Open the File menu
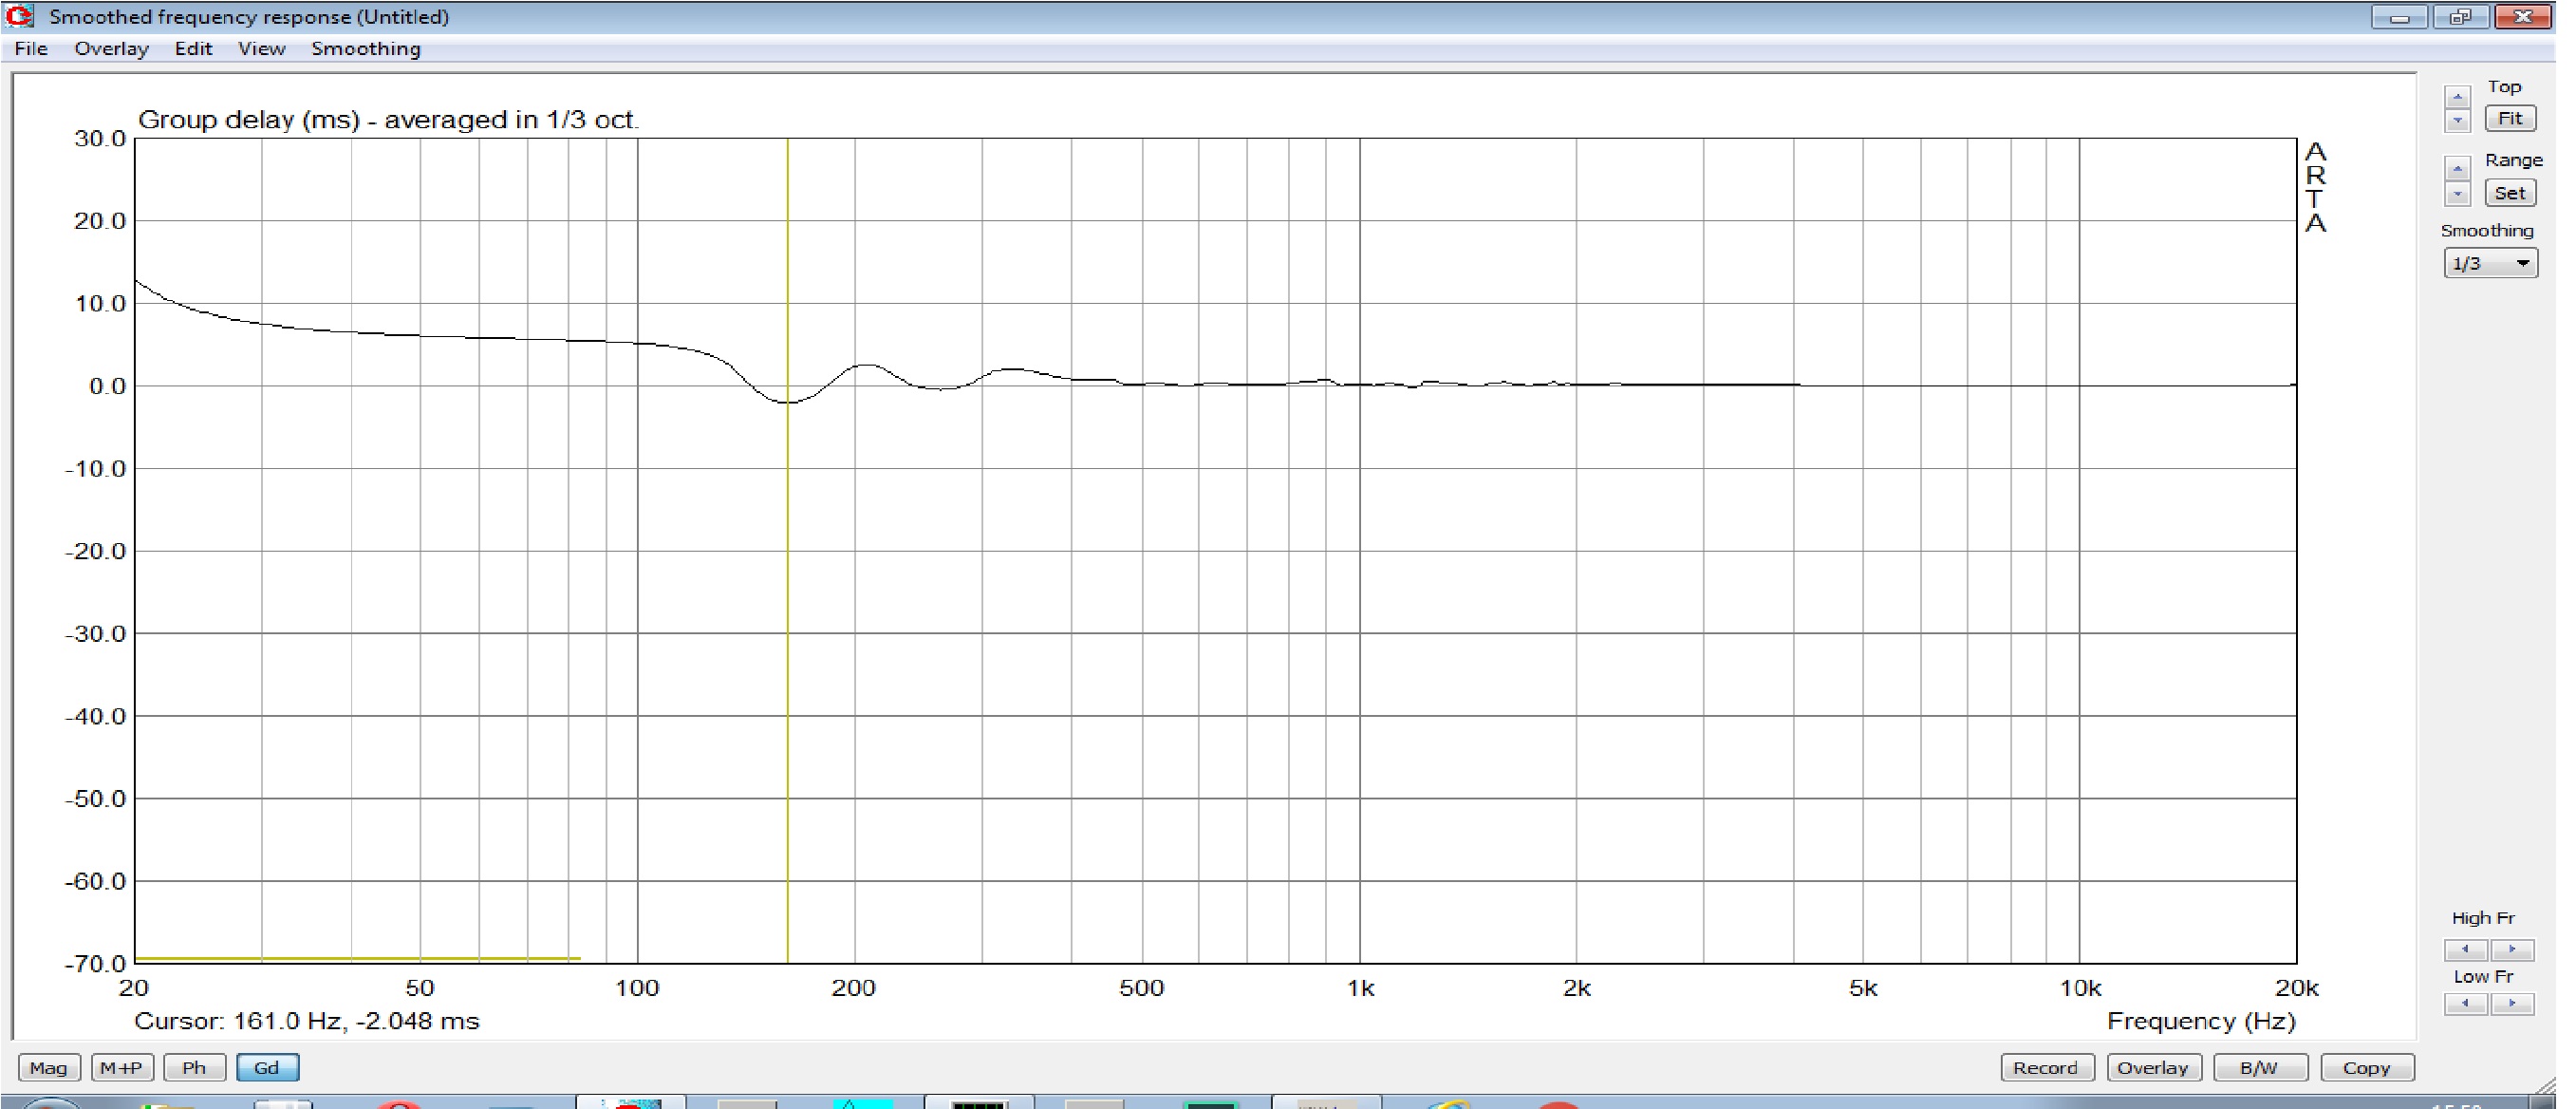Screen dimensions: 2576x1109 pyautogui.click(x=31, y=49)
